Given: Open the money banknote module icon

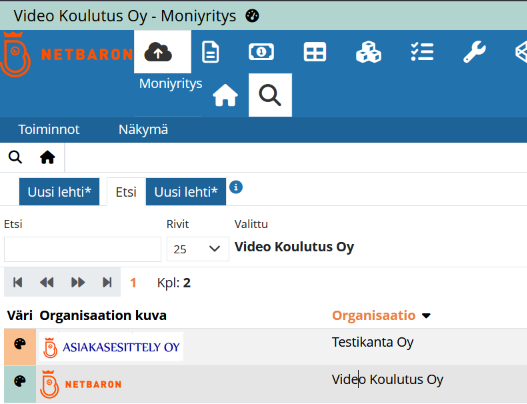Looking at the screenshot, I should tap(261, 52).
